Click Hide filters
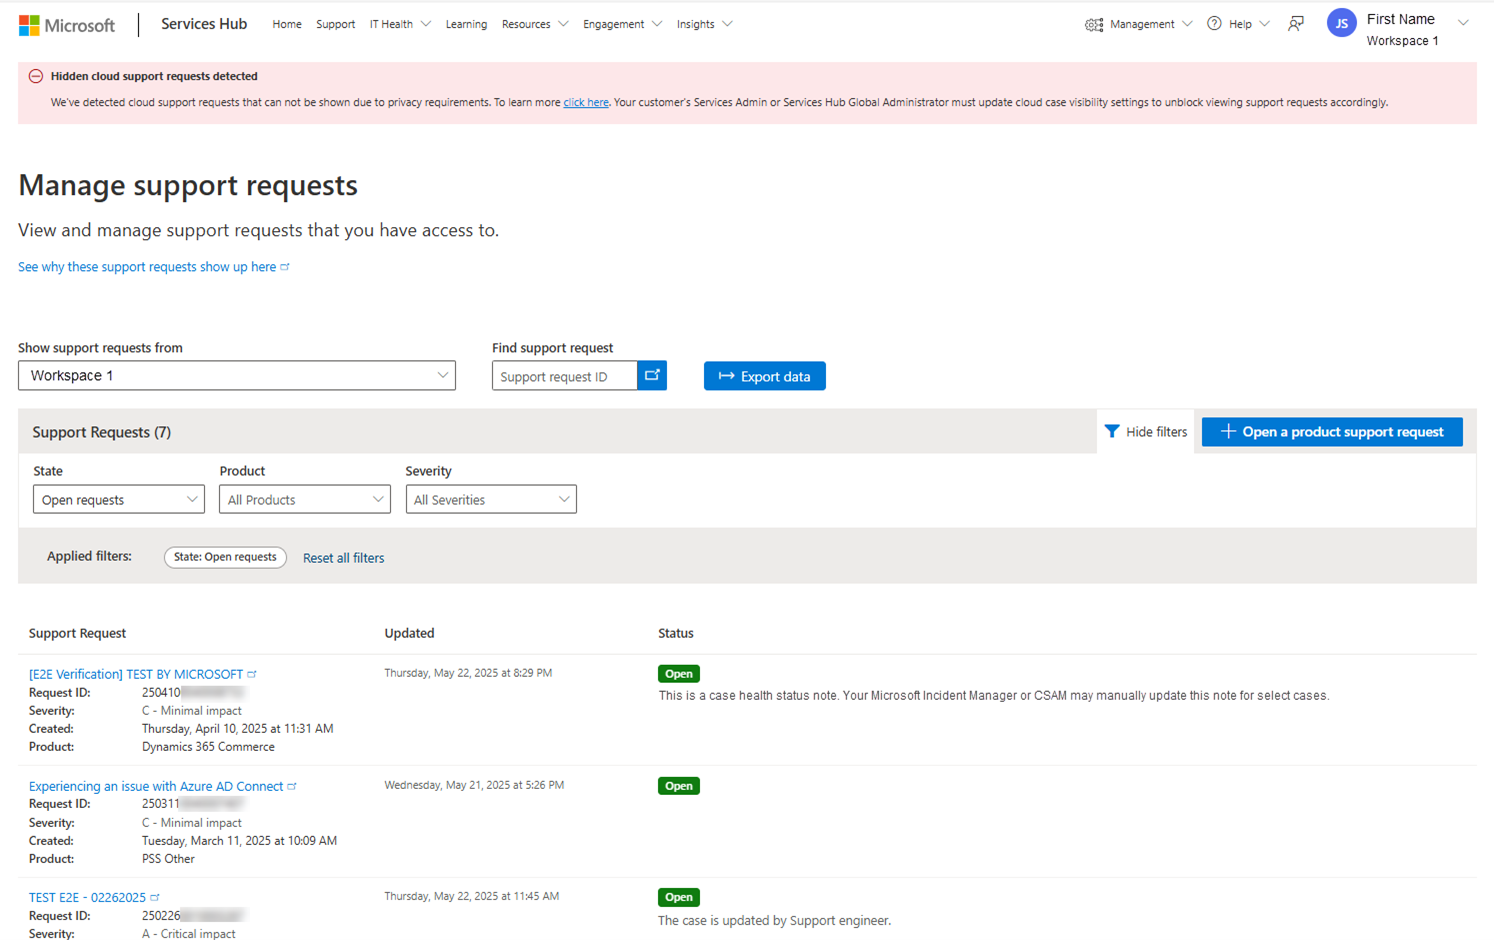The height and width of the screenshot is (940, 1494). click(1146, 431)
